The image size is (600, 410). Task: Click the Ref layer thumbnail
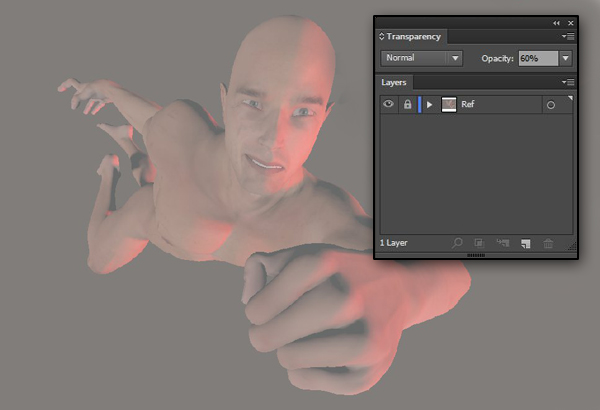tap(449, 105)
